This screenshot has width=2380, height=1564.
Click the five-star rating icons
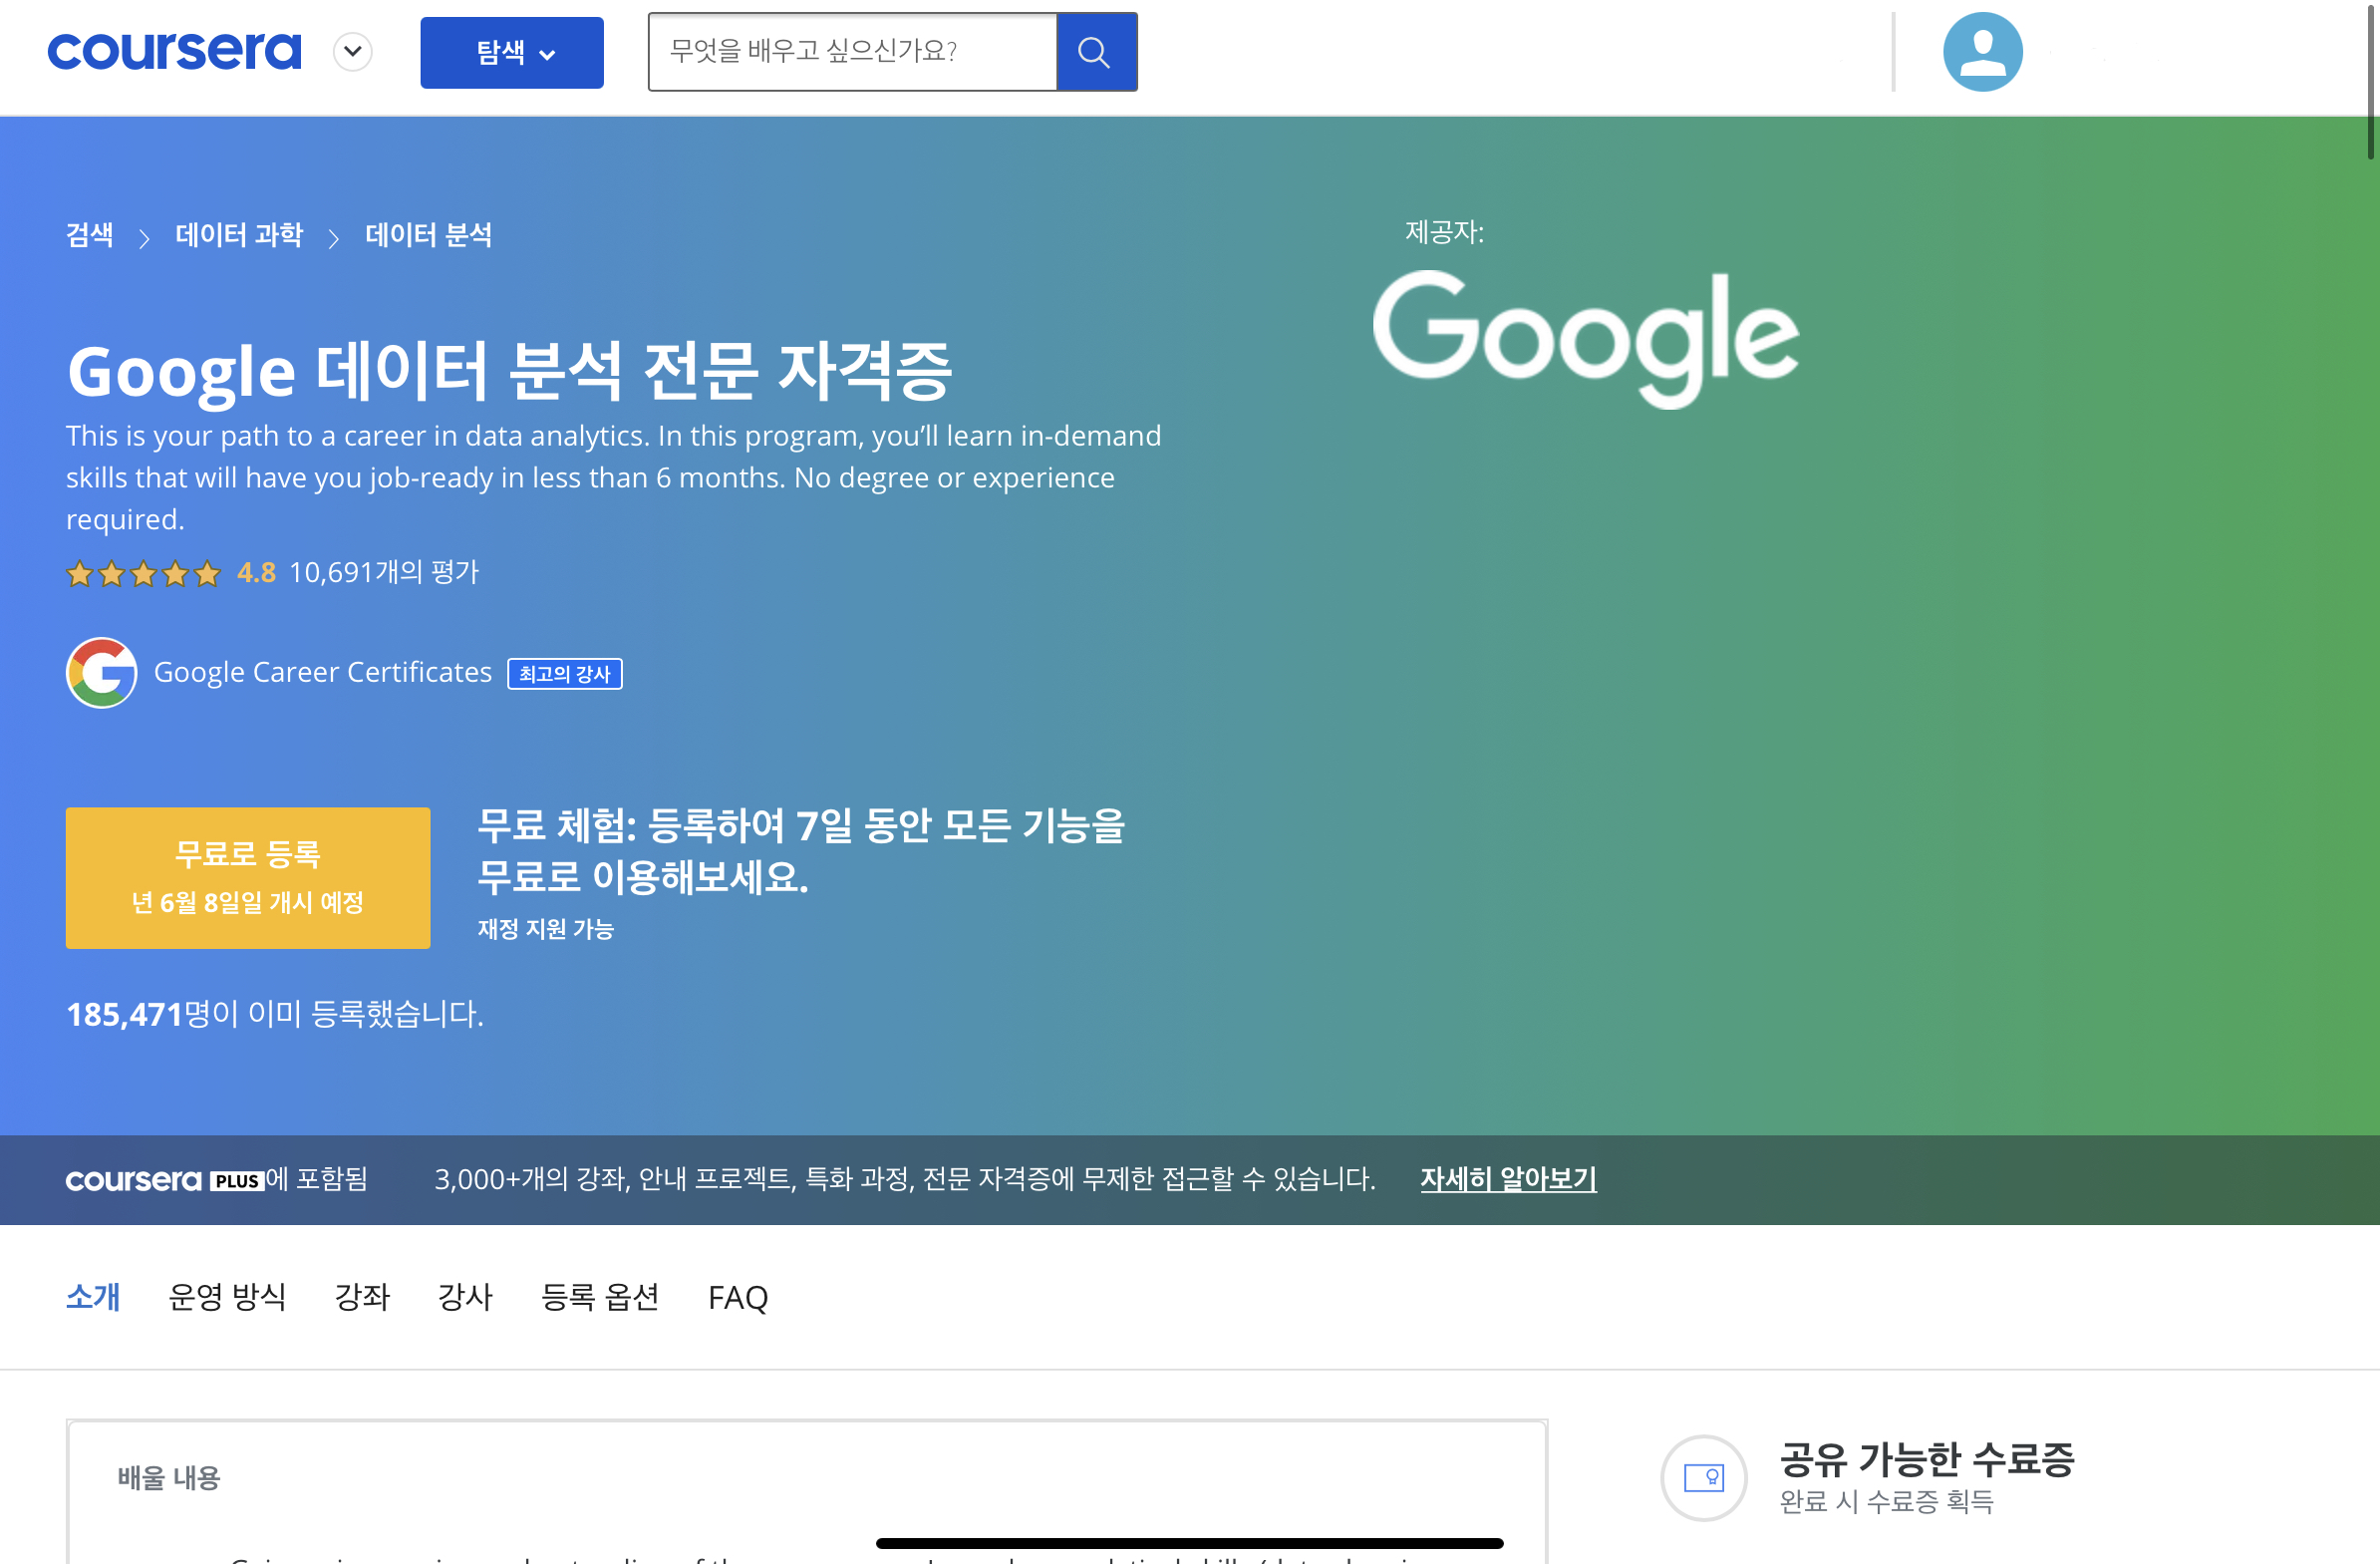(143, 573)
